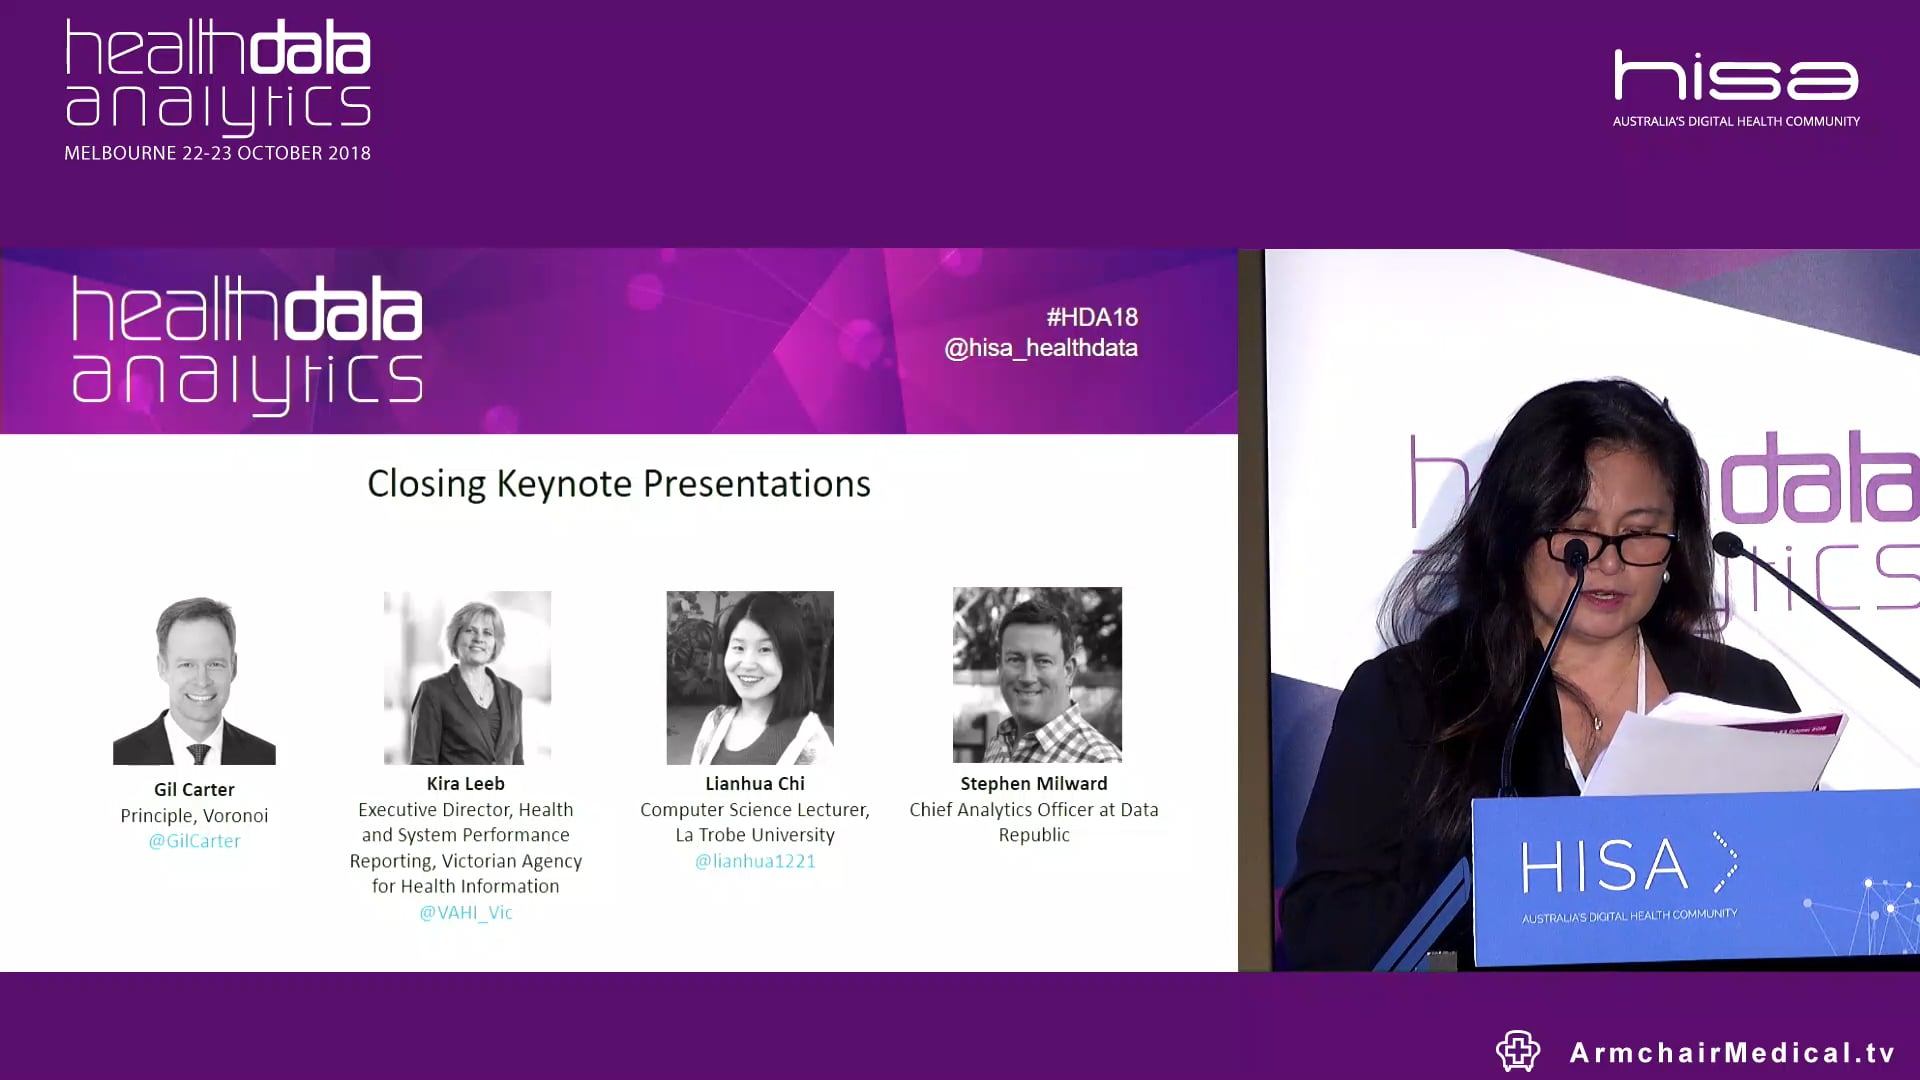The image size is (1920, 1080).
Task: Open the @lianhua1221 Twitter handle
Action: click(755, 861)
